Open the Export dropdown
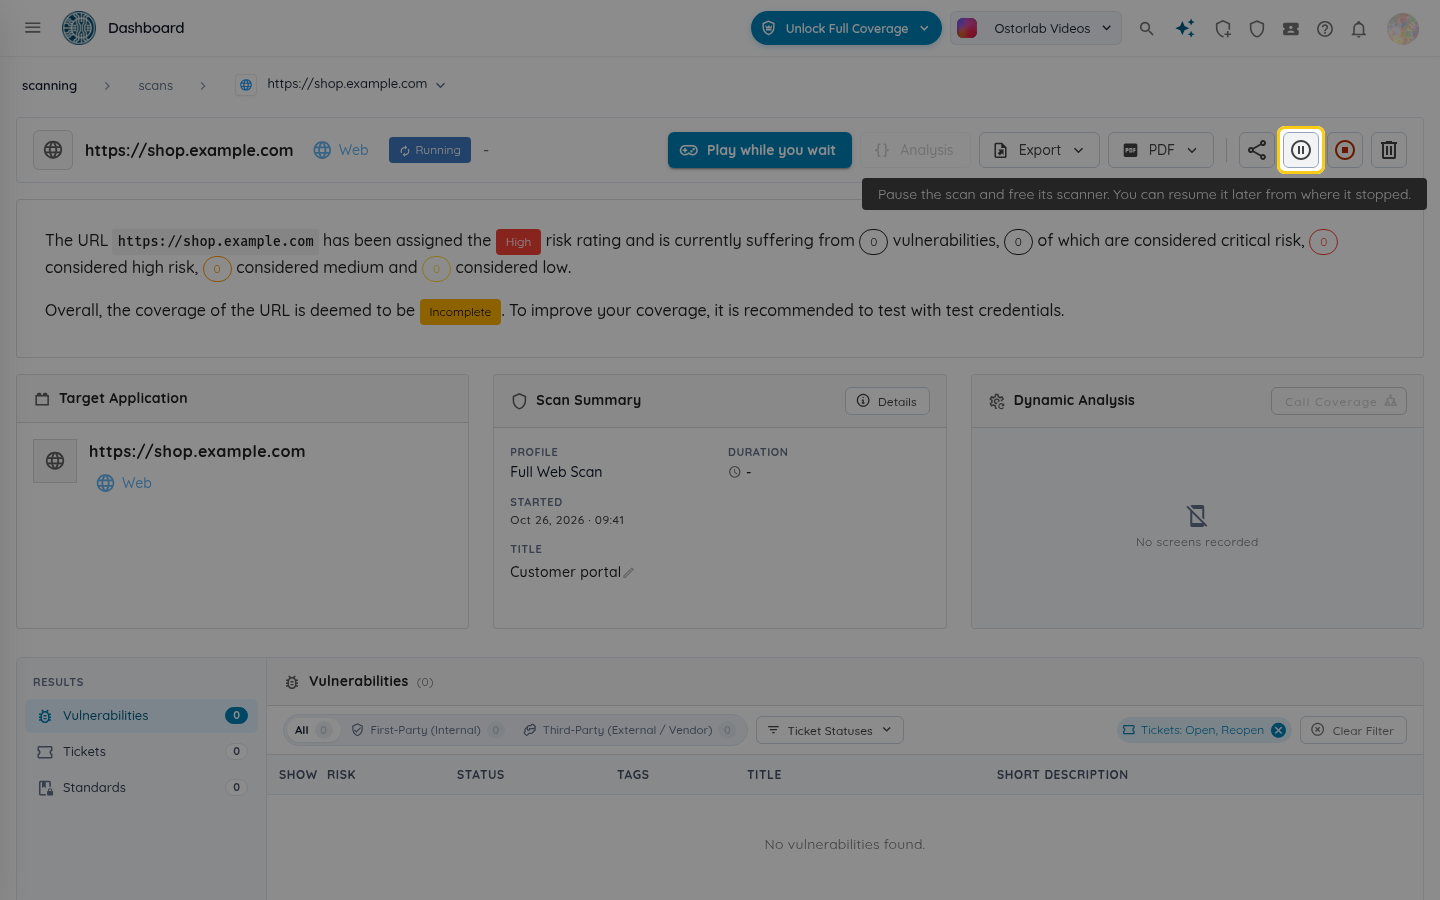 (1039, 150)
